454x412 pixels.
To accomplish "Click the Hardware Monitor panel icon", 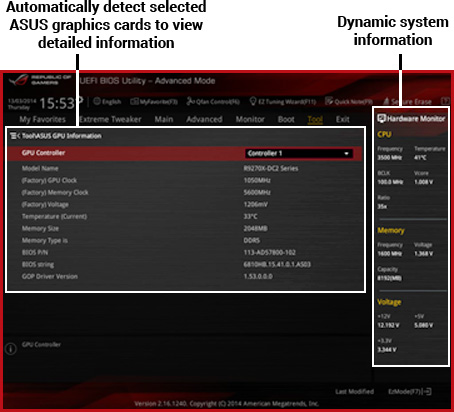I will 381,118.
